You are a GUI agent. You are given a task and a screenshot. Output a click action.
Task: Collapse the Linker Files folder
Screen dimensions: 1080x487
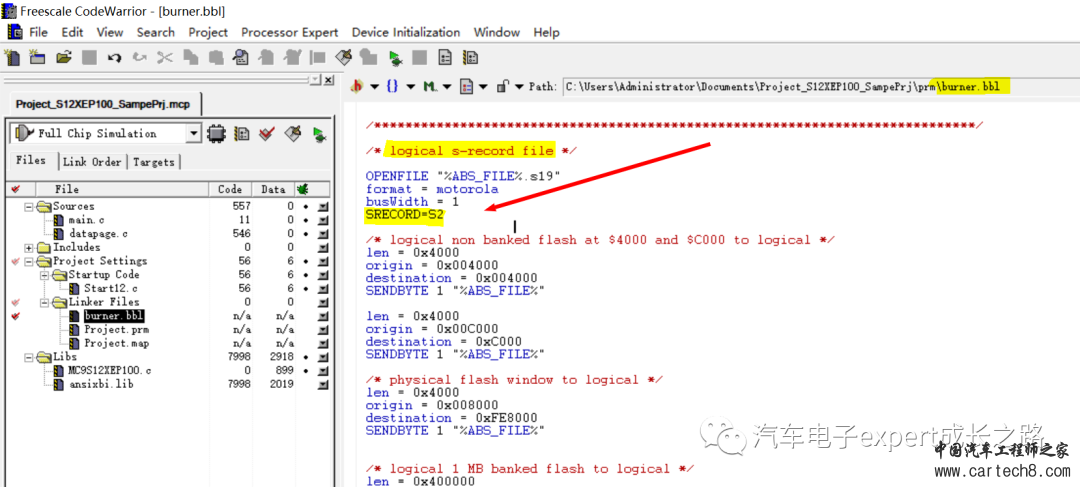click(44, 302)
